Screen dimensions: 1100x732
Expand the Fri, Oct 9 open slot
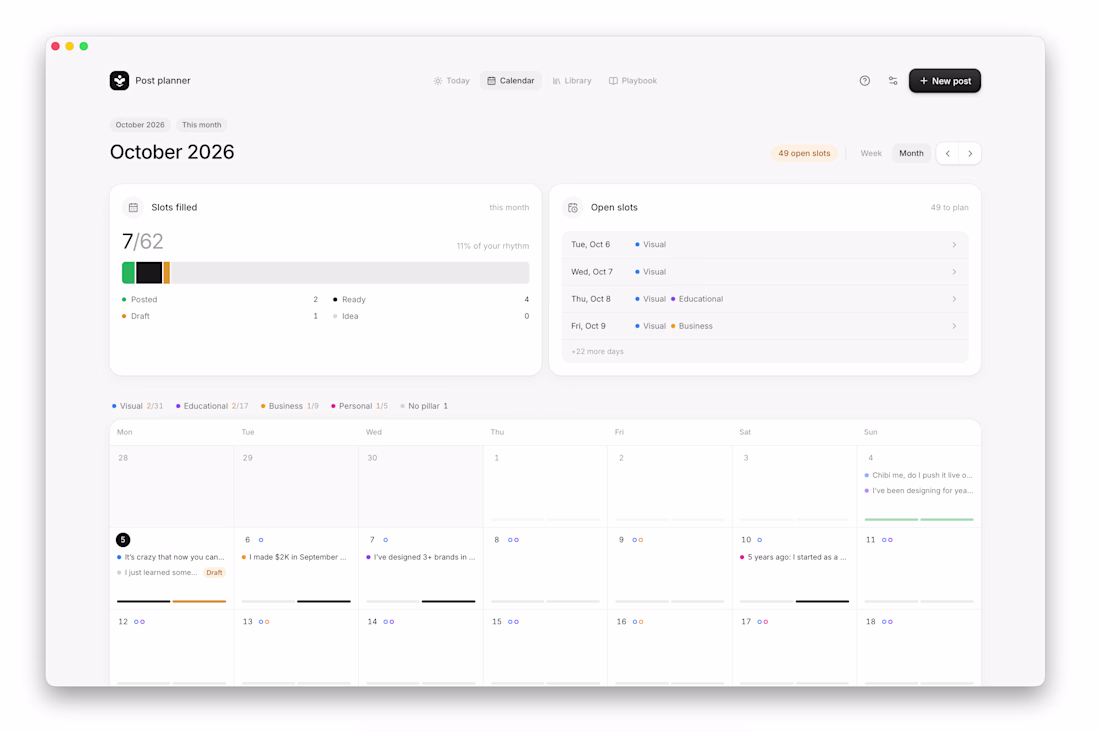click(x=765, y=326)
